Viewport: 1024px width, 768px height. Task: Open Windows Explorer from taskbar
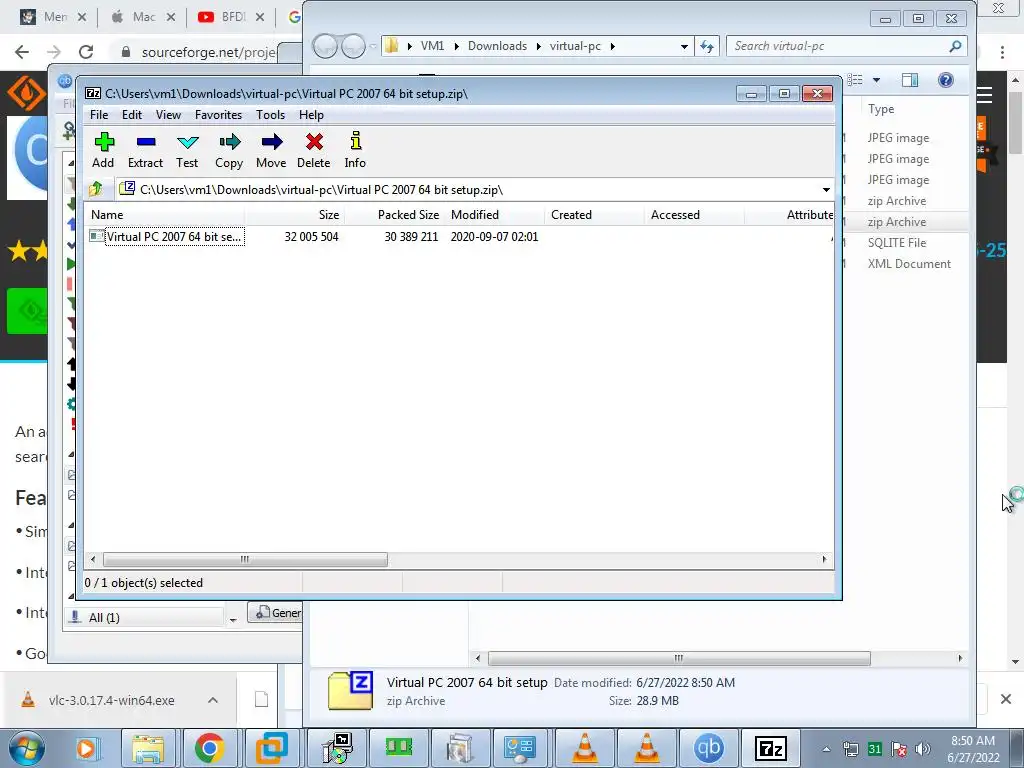(148, 748)
